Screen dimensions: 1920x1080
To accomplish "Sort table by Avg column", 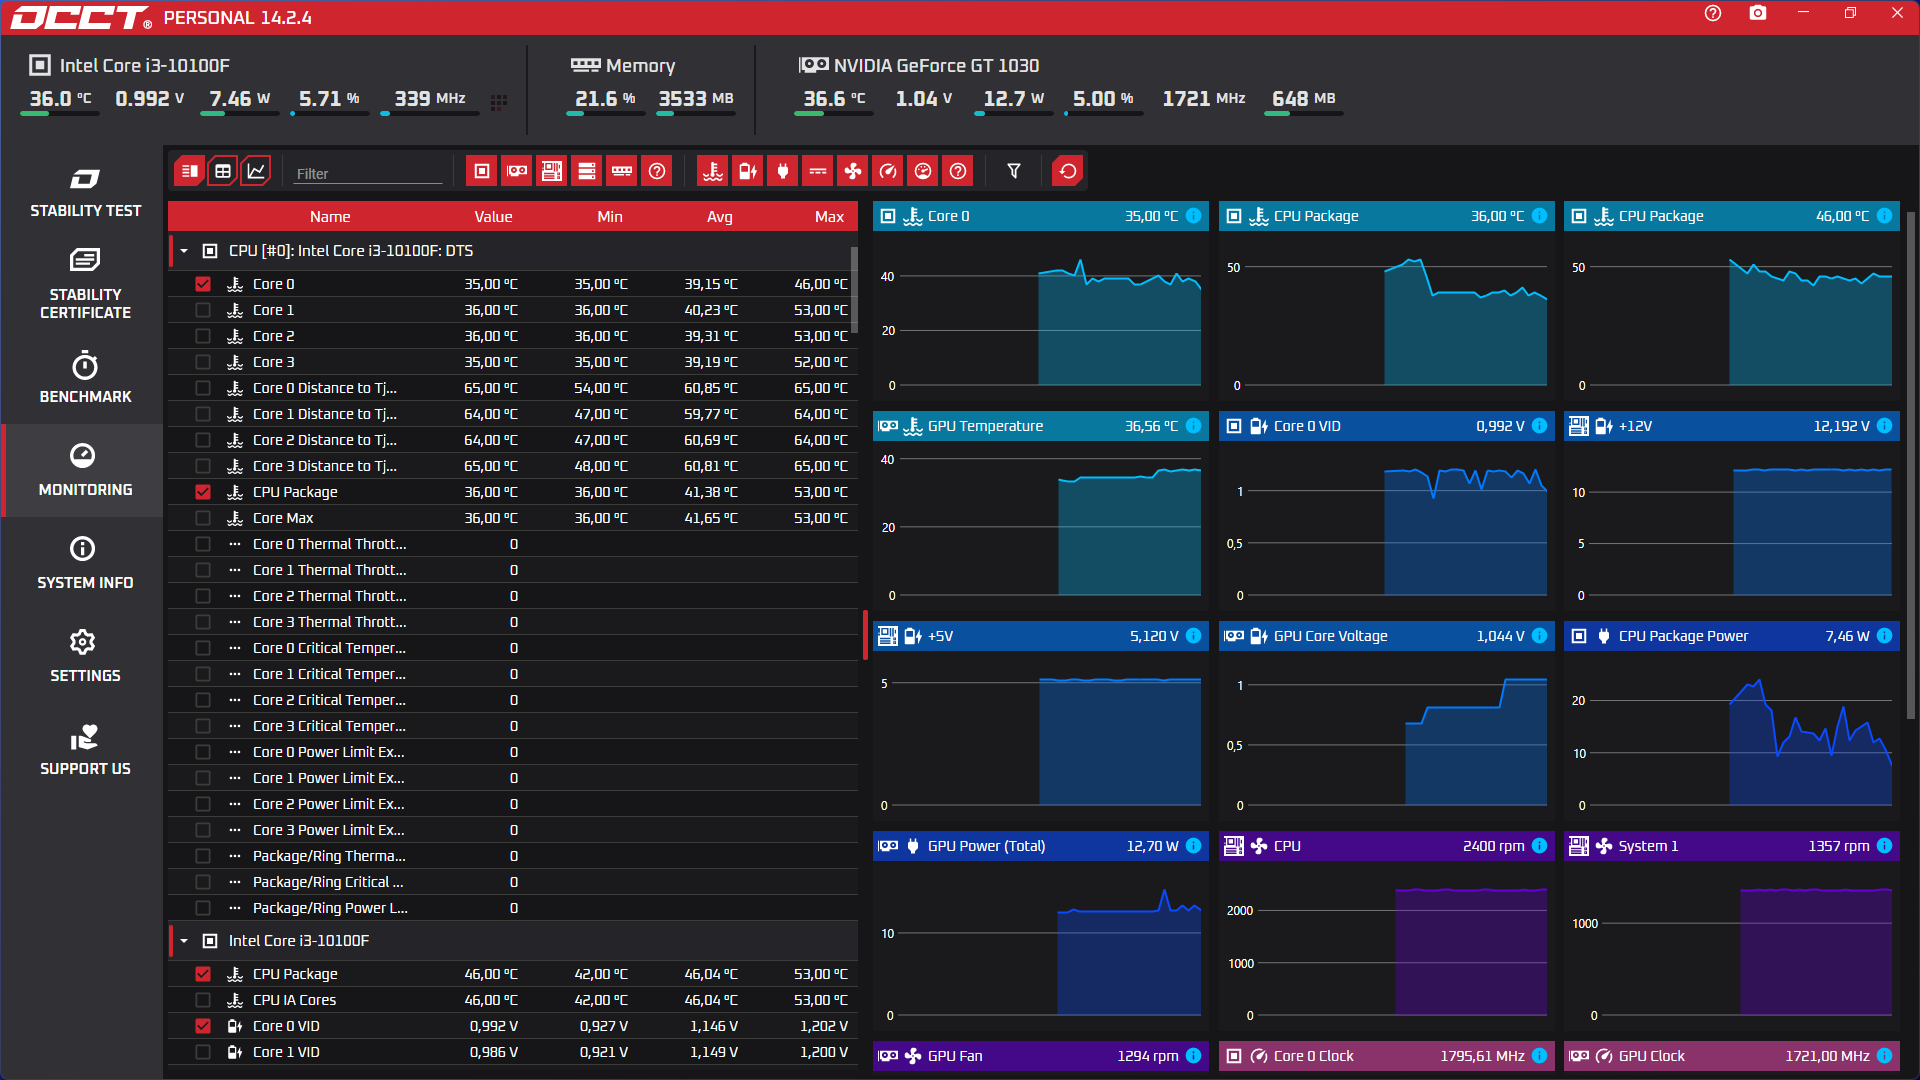I will [720, 217].
